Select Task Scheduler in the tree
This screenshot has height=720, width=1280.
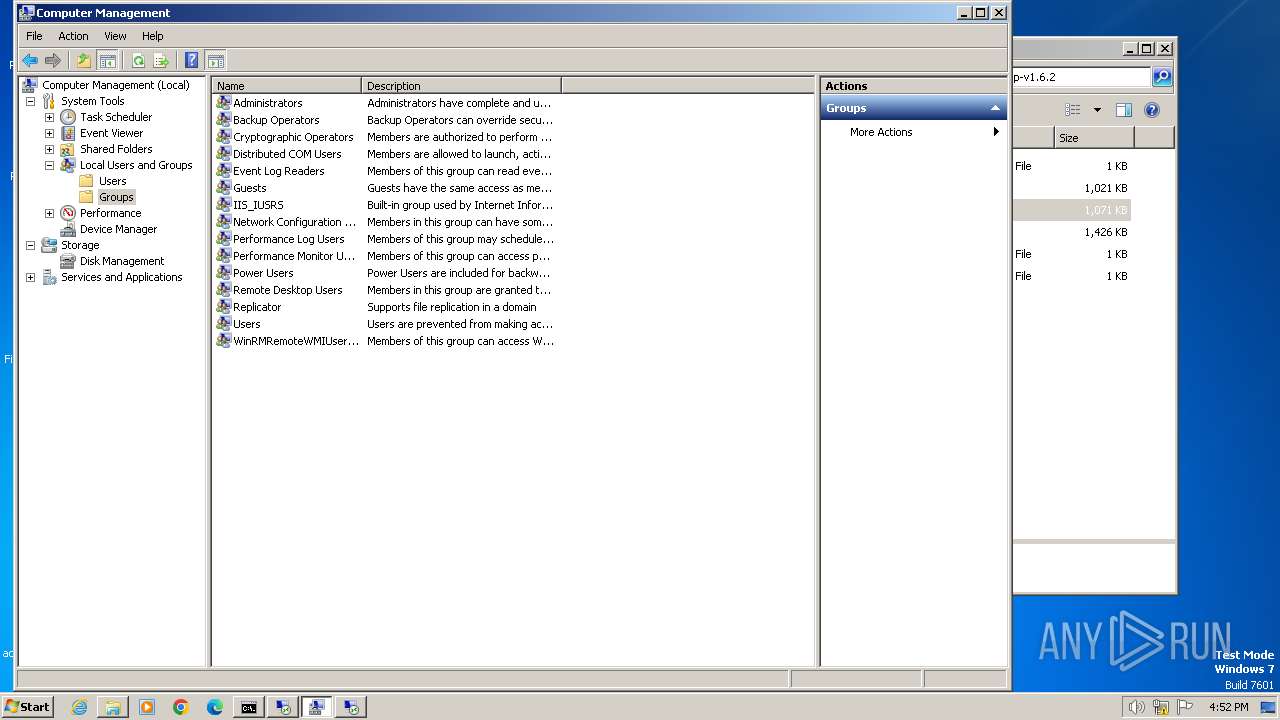116,117
